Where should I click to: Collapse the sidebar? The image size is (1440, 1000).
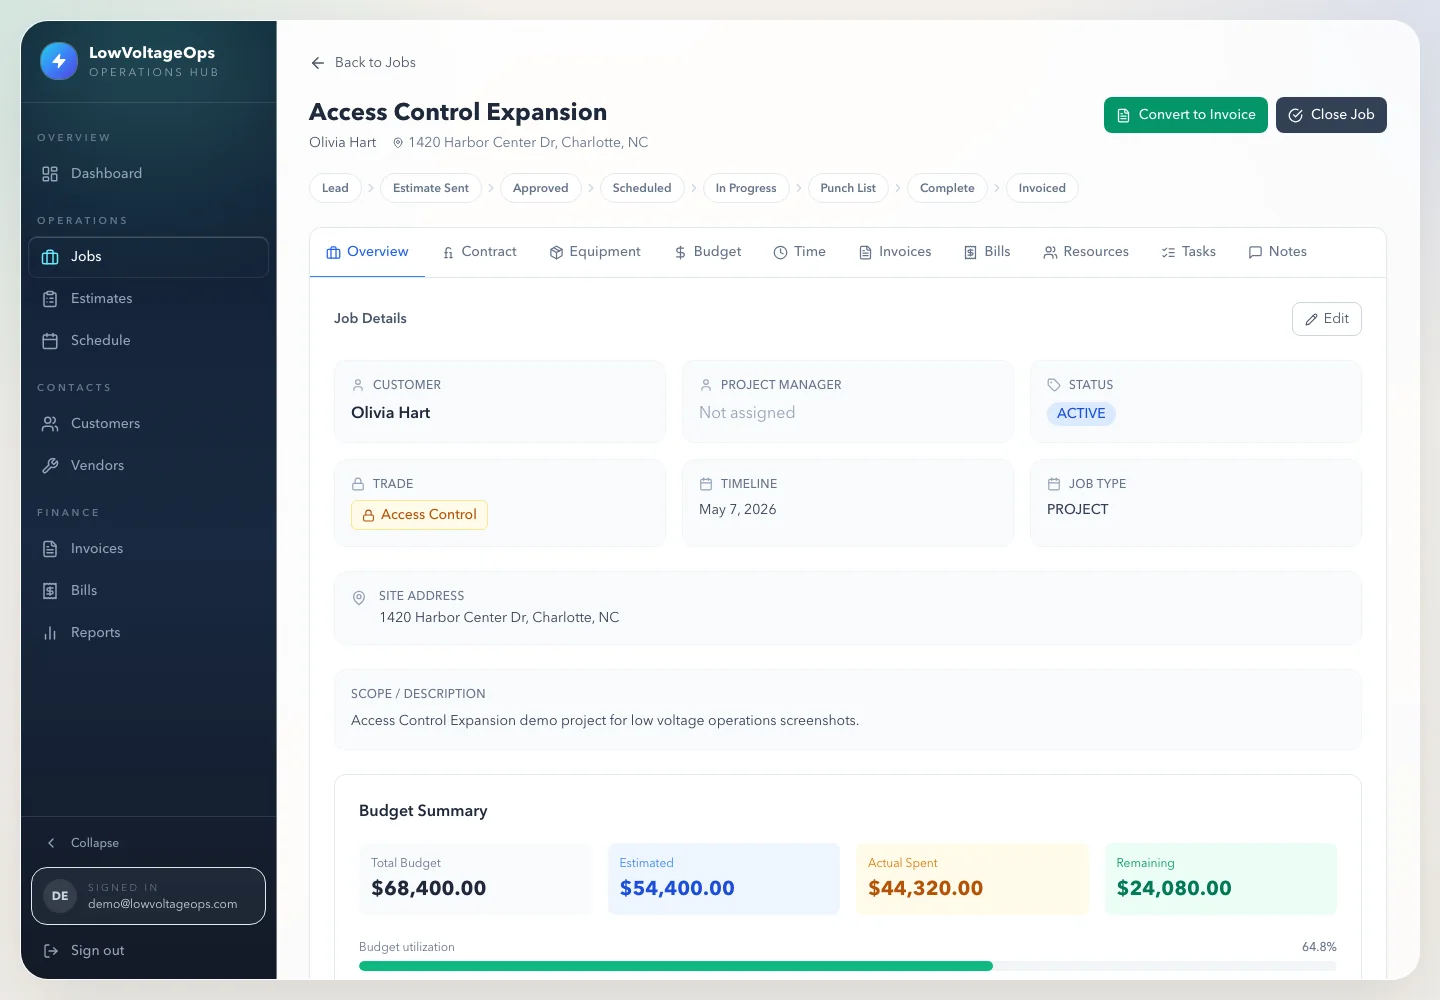(x=84, y=843)
